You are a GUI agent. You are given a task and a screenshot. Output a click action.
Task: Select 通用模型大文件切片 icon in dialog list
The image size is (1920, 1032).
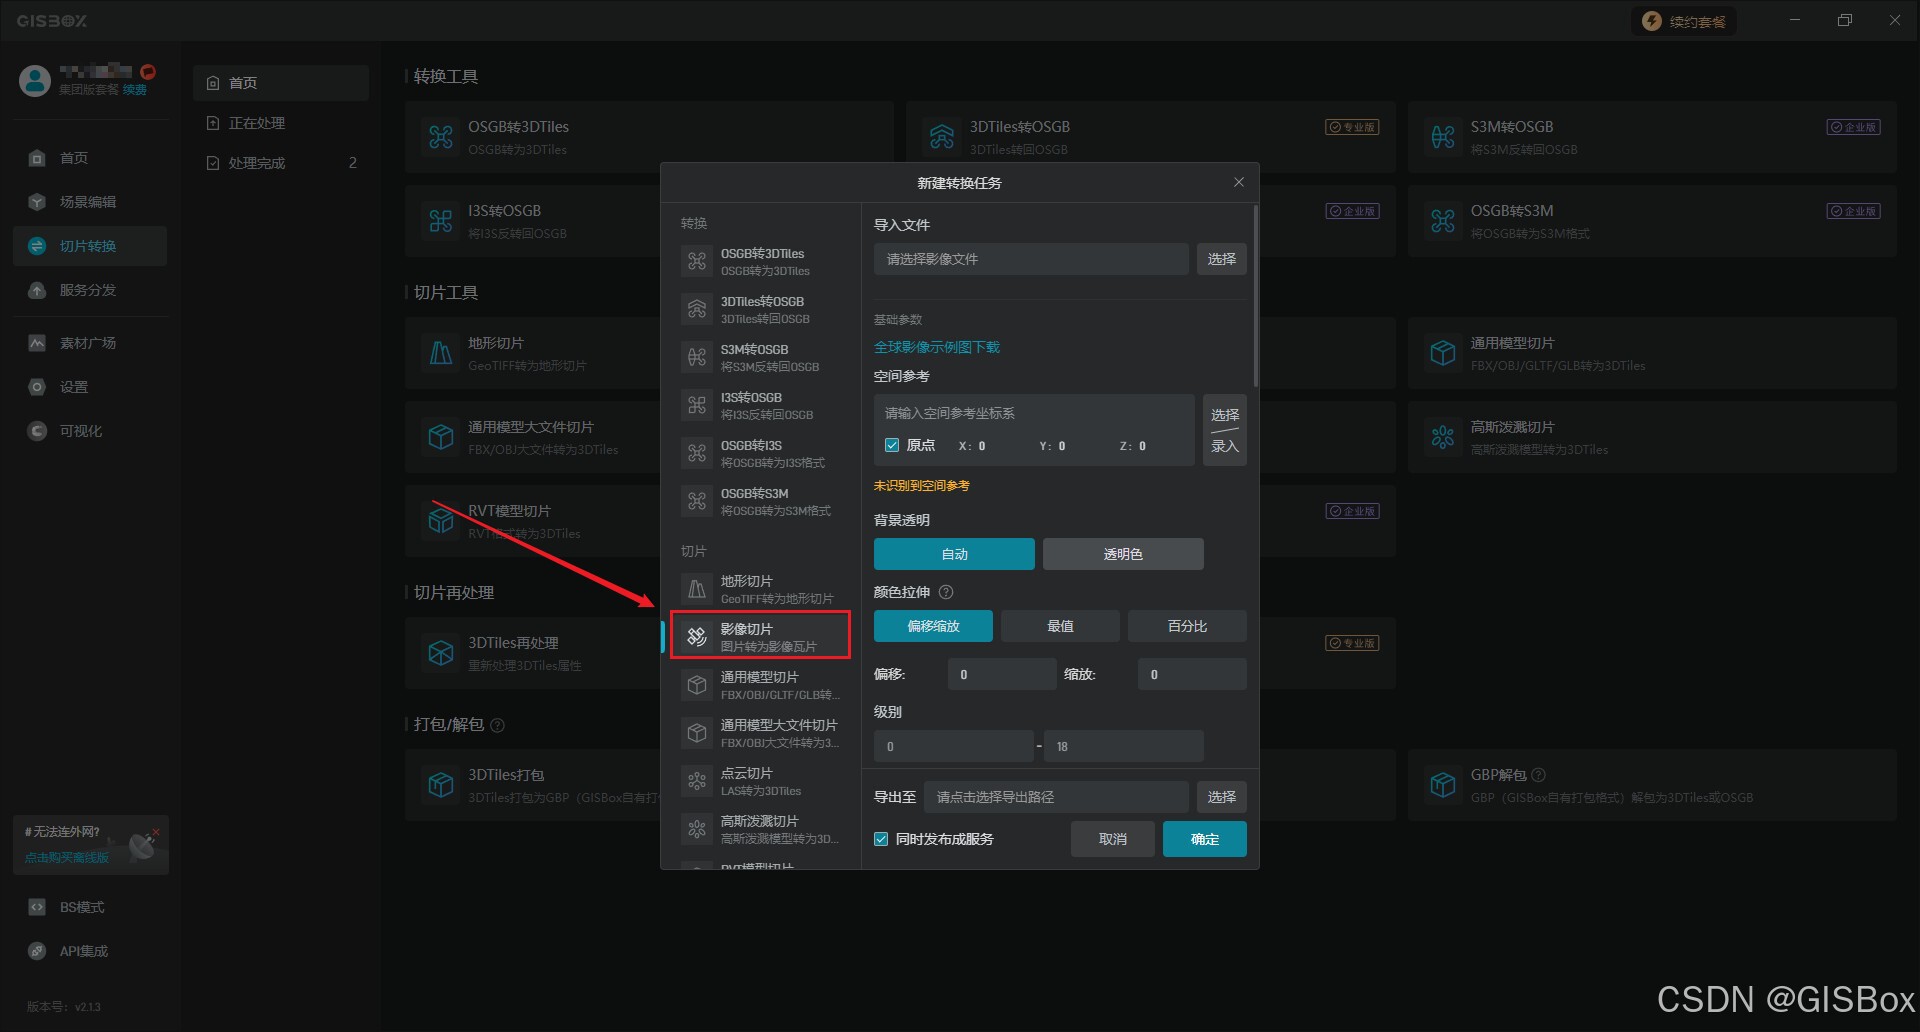click(697, 733)
